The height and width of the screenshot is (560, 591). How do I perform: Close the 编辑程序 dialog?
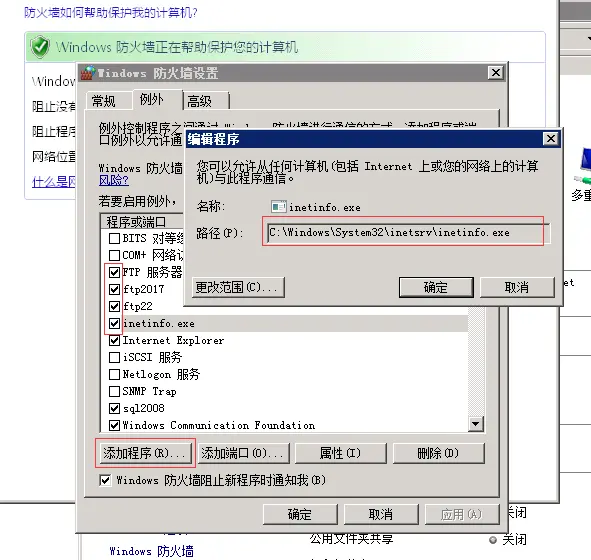pyautogui.click(x=551, y=139)
